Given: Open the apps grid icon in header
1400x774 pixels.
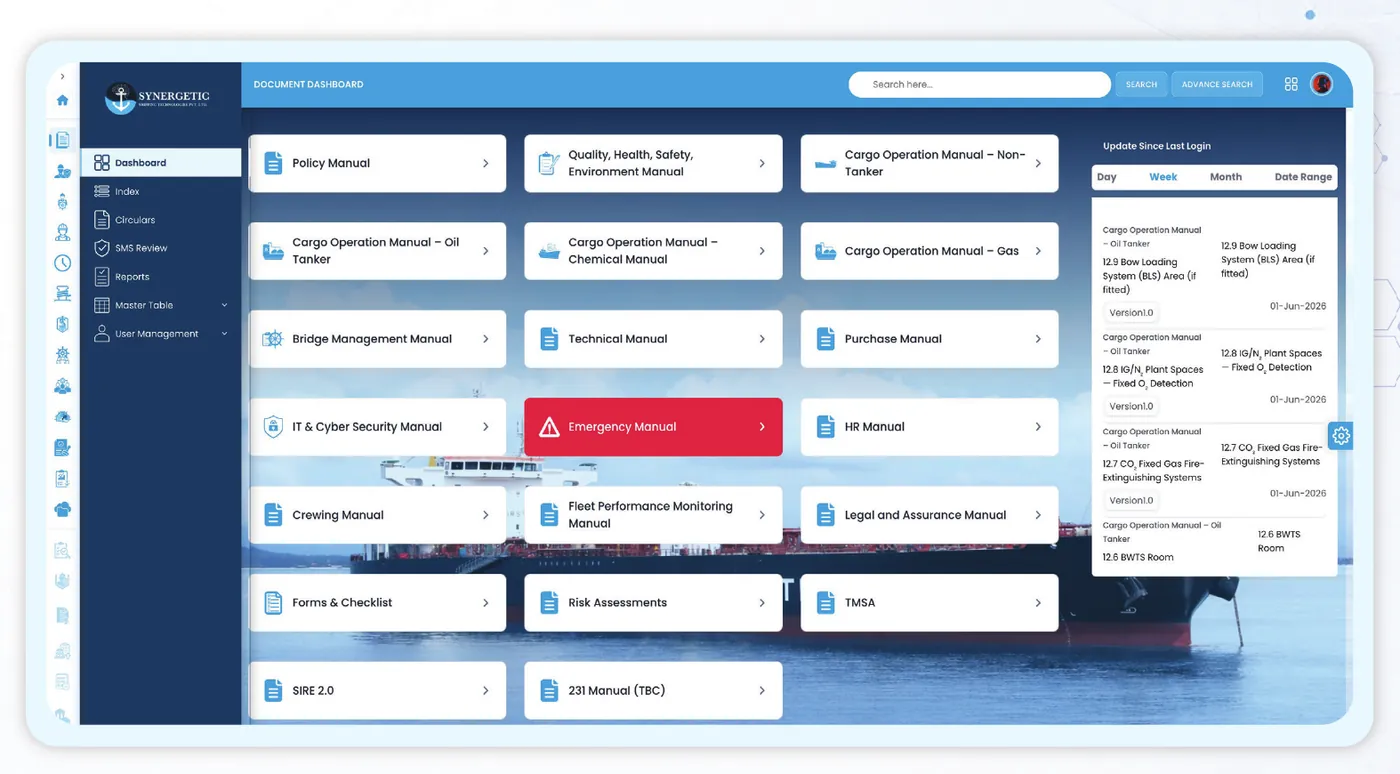Looking at the screenshot, I should 1291,84.
